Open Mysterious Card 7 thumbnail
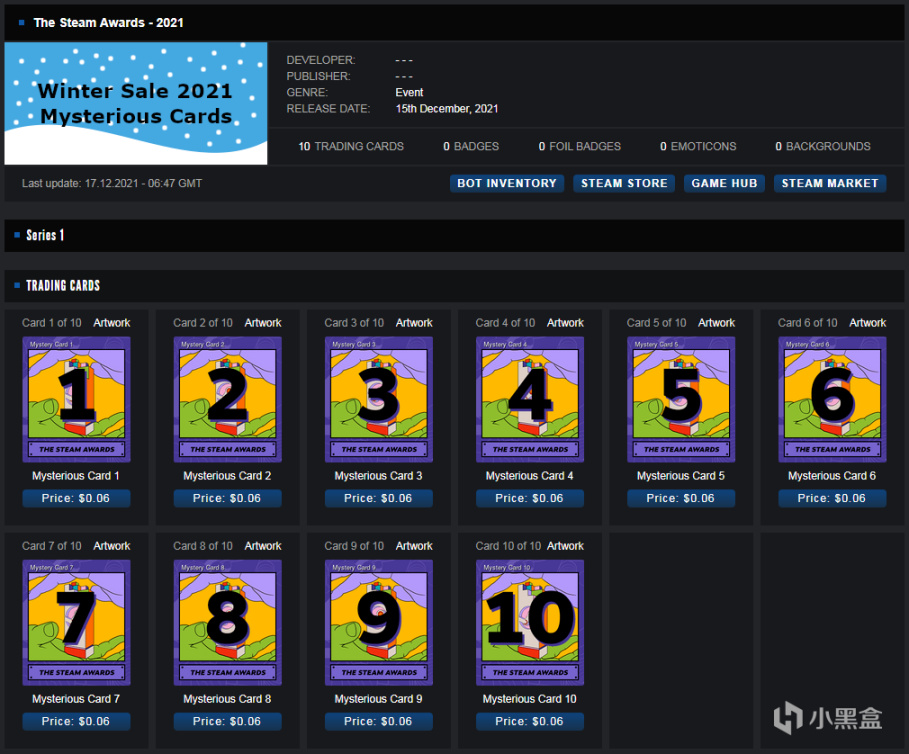Image resolution: width=909 pixels, height=754 pixels. pos(77,622)
